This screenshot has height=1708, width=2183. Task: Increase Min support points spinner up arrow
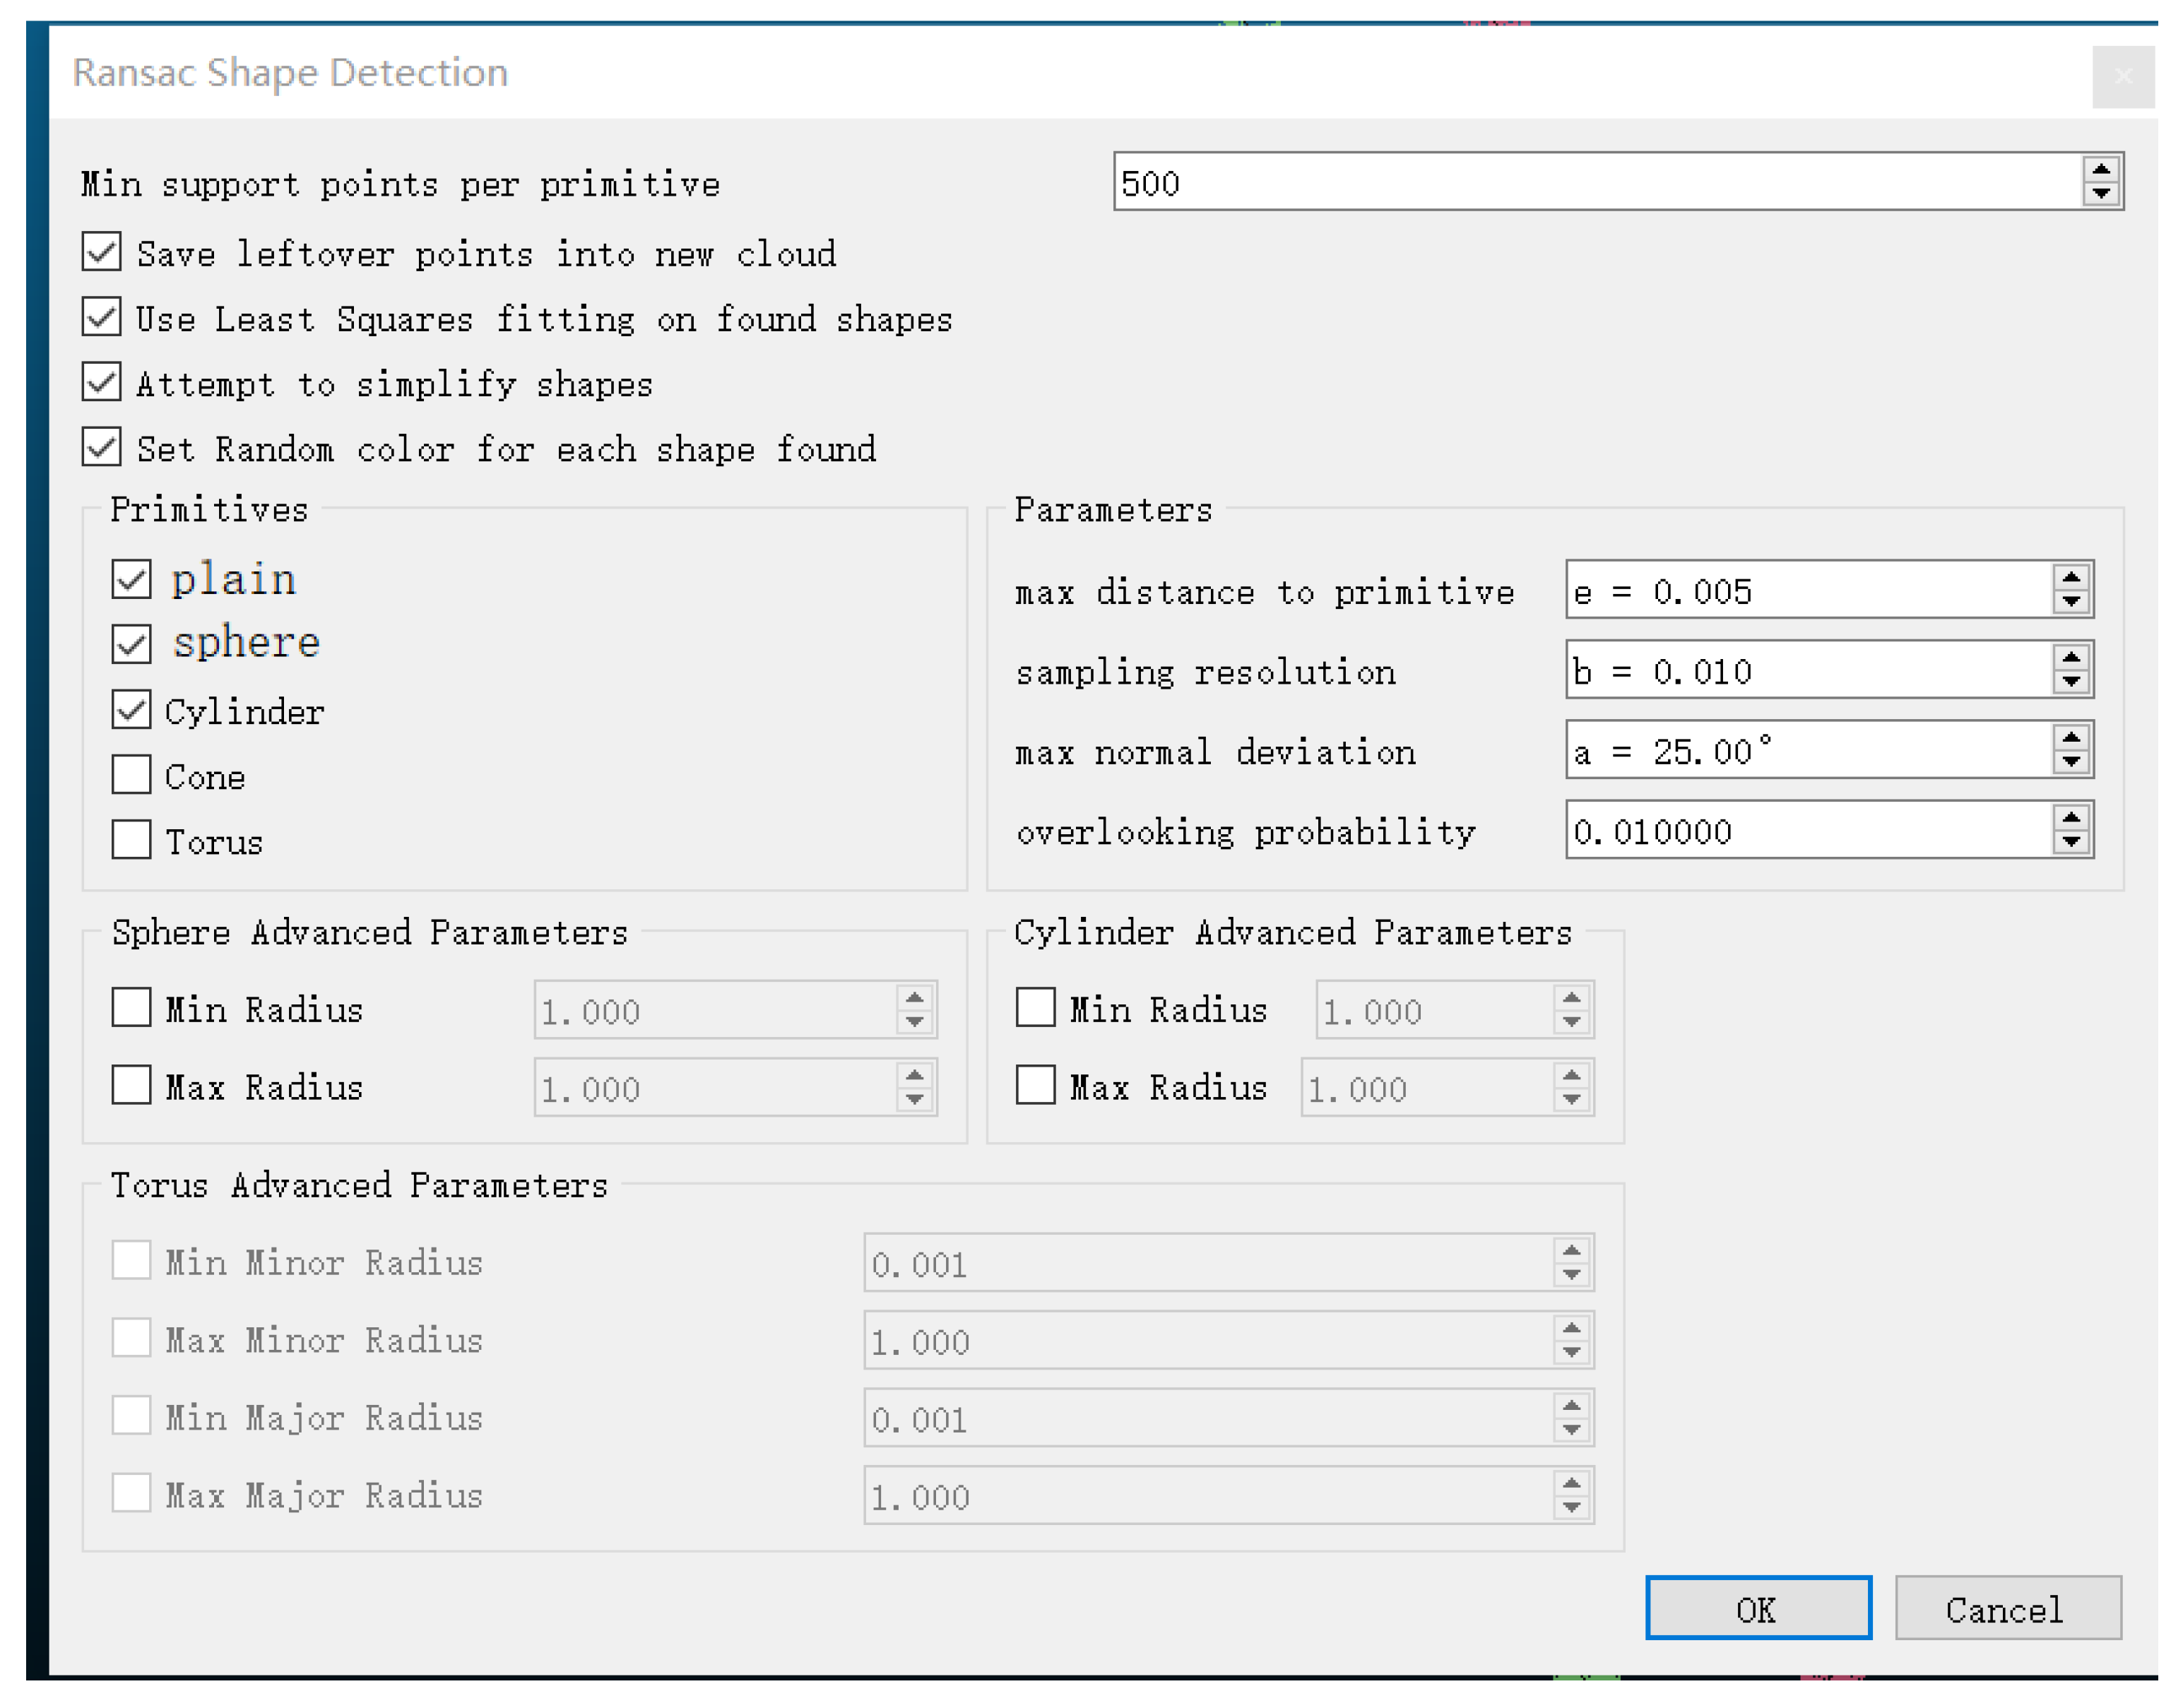click(2100, 169)
